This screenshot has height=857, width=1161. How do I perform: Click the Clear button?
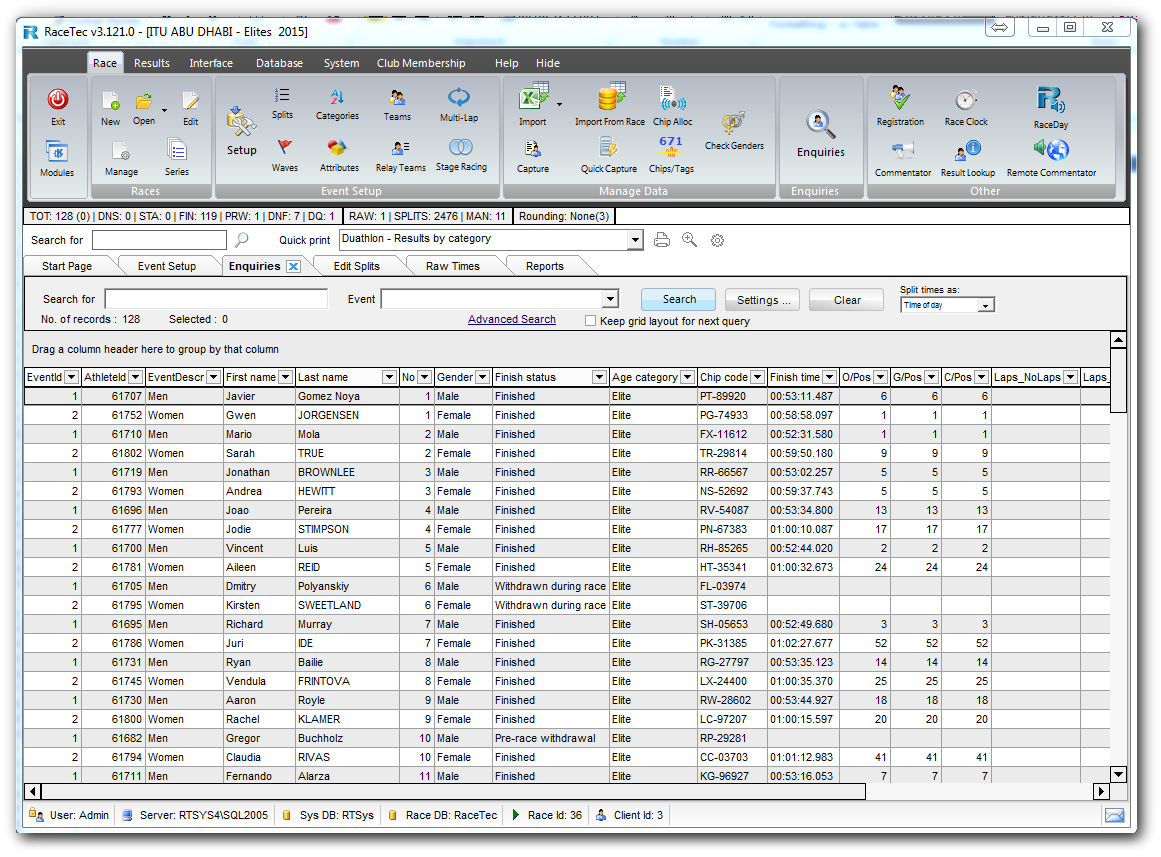coord(846,299)
